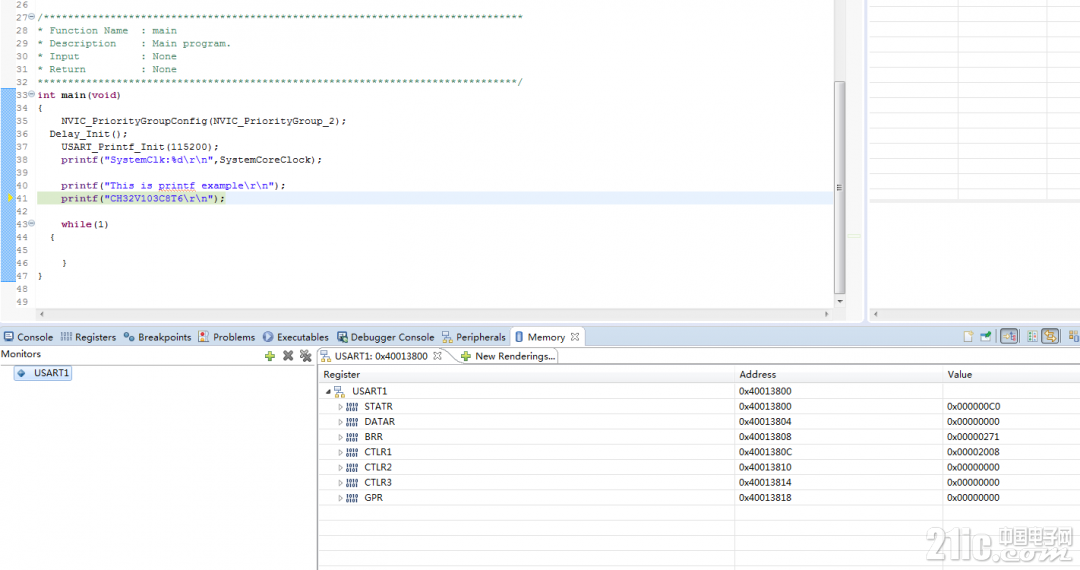Click the GPR register icon
1080x570 pixels.
352,498
